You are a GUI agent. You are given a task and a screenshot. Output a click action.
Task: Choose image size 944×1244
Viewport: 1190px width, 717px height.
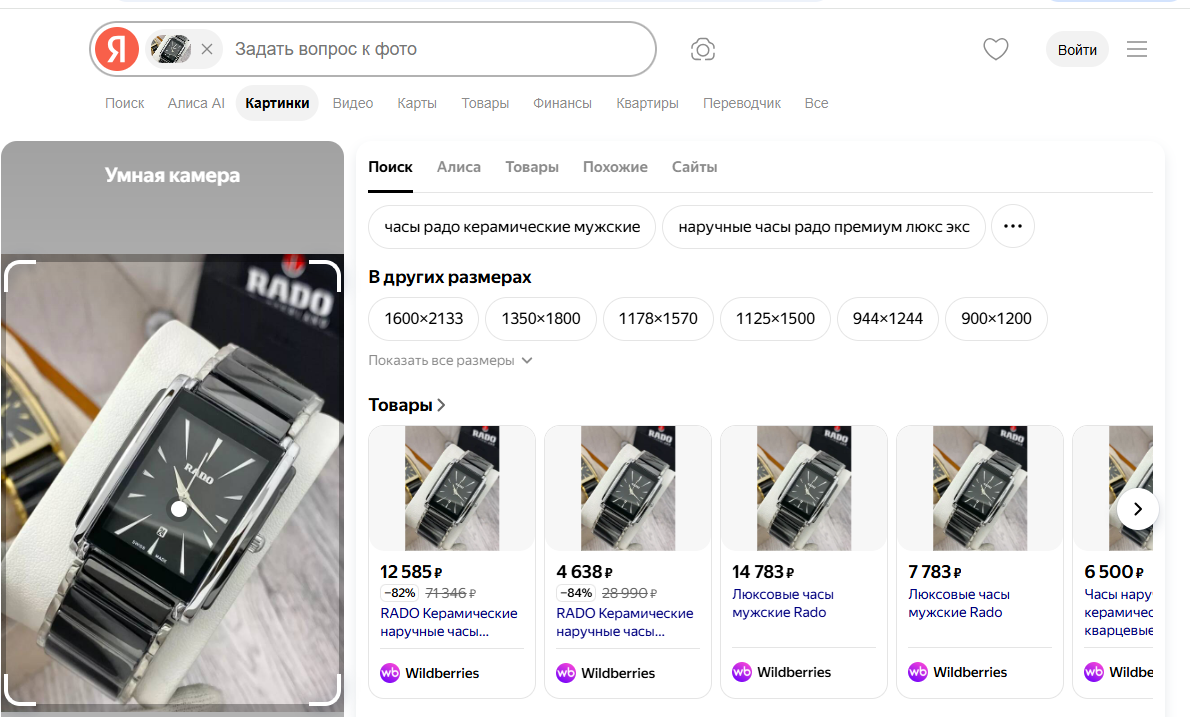click(x=887, y=319)
